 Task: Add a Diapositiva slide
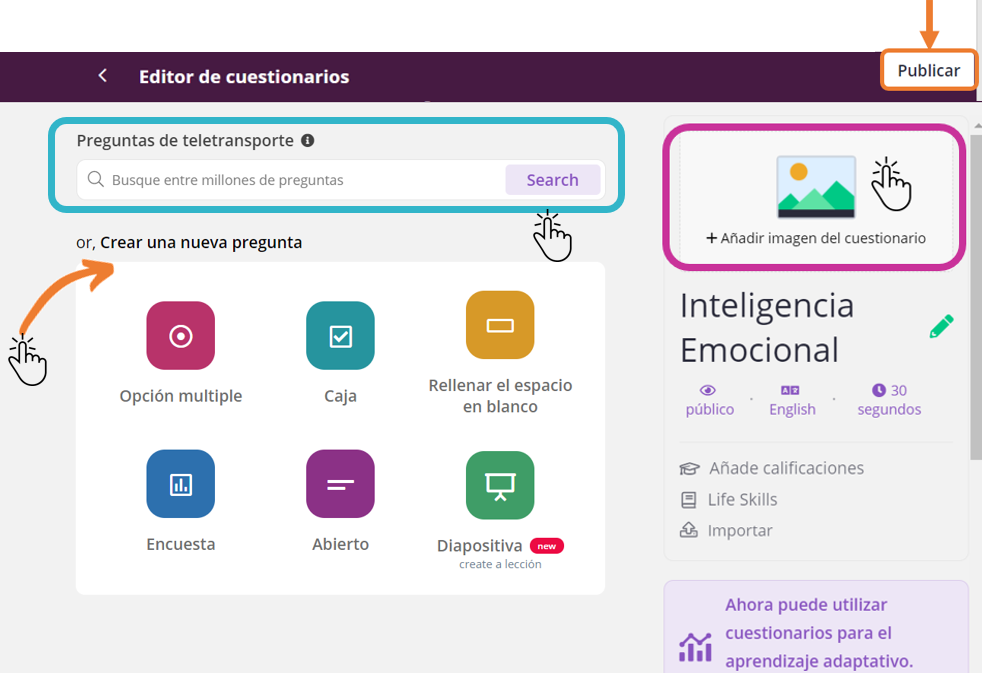[499, 484]
